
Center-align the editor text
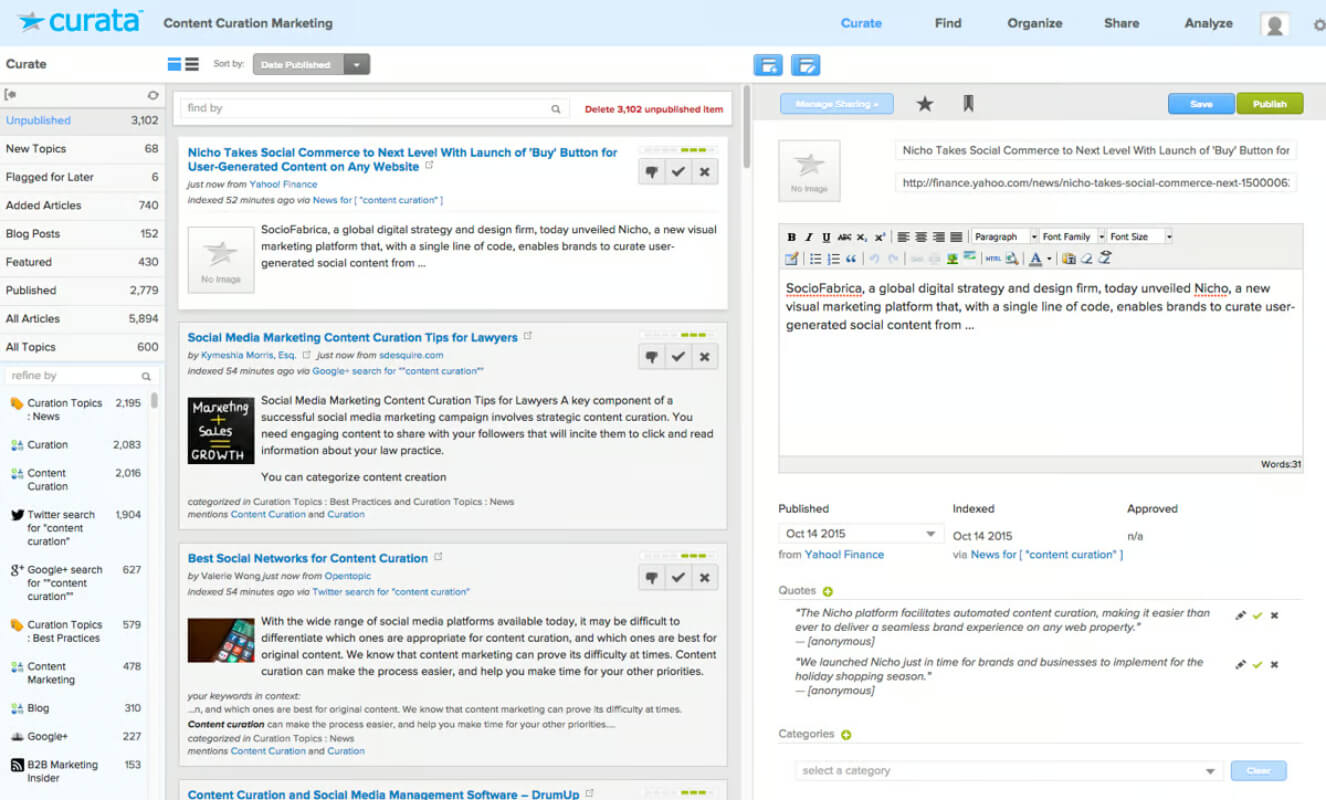[921, 237]
